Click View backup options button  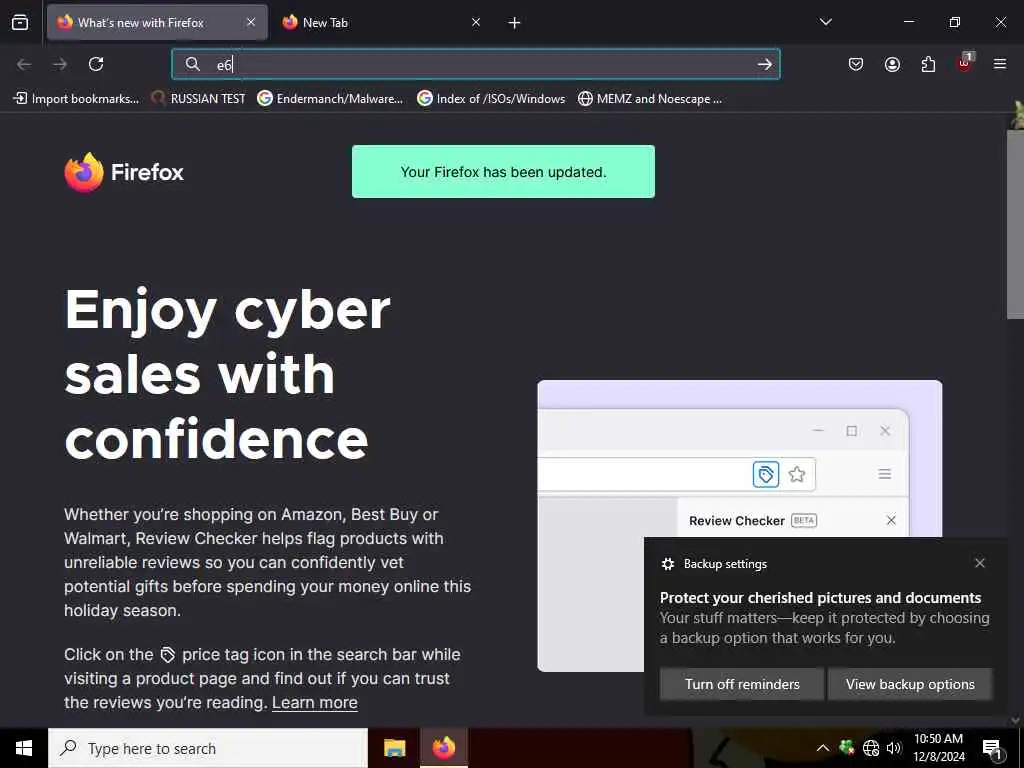(x=910, y=684)
